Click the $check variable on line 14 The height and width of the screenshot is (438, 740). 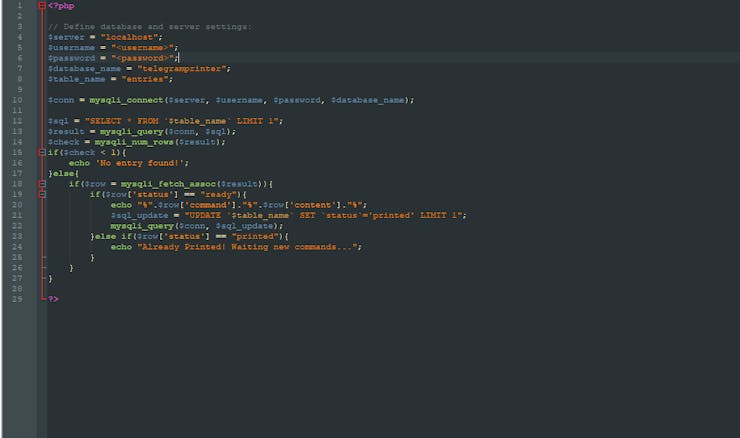pos(64,142)
